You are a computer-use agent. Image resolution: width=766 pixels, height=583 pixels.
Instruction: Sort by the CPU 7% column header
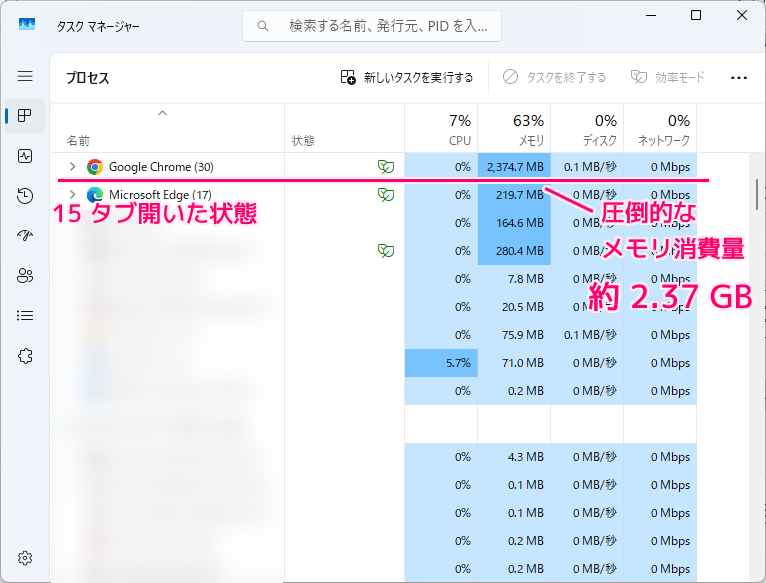click(x=441, y=129)
